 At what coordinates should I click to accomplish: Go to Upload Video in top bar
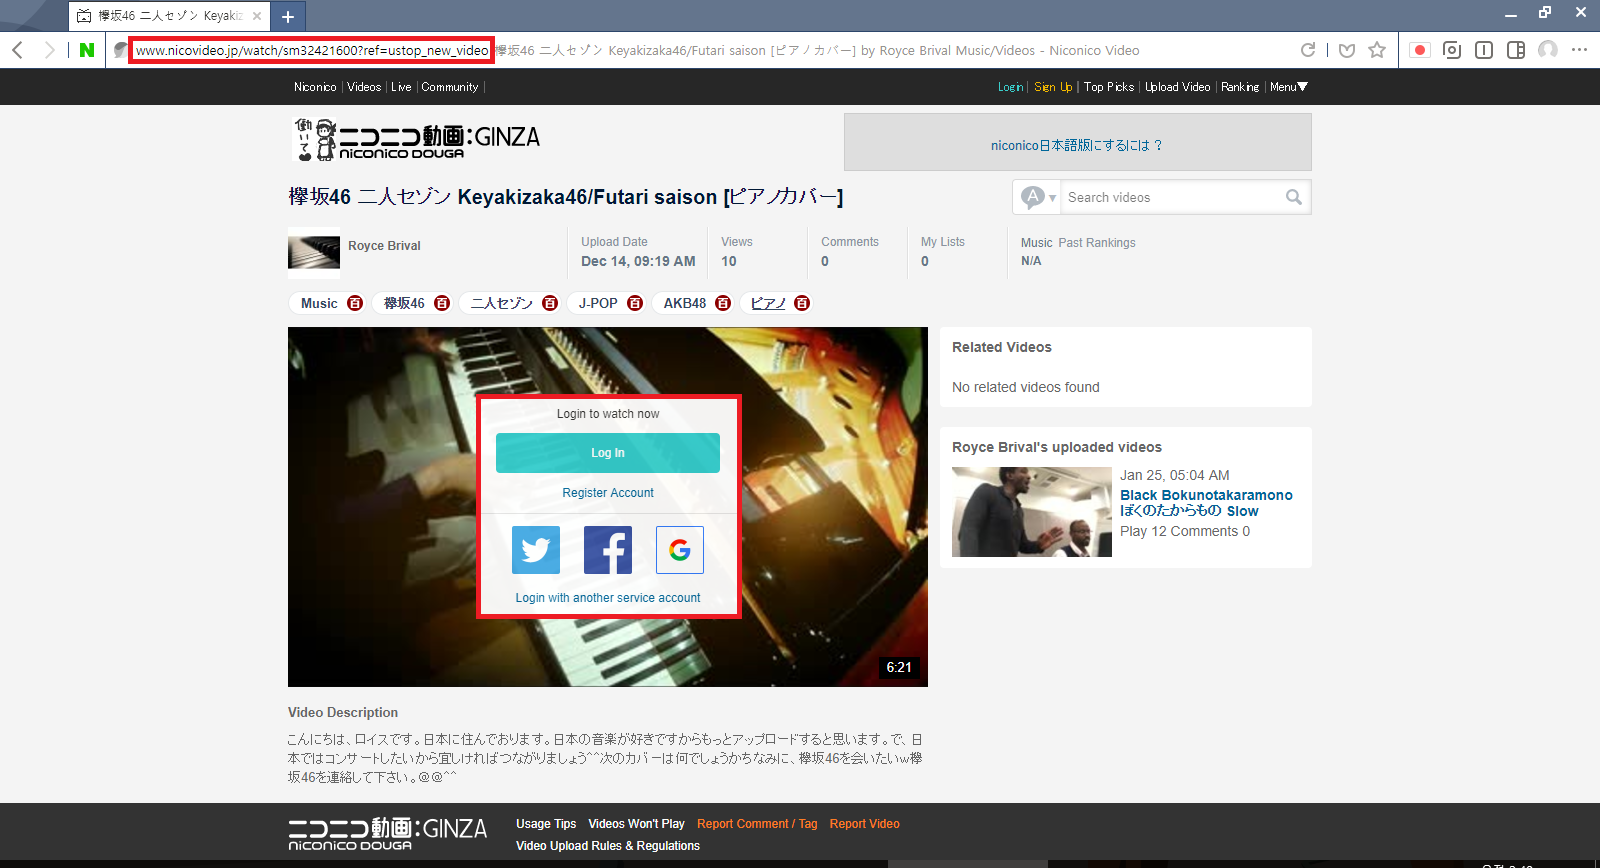[x=1178, y=87]
